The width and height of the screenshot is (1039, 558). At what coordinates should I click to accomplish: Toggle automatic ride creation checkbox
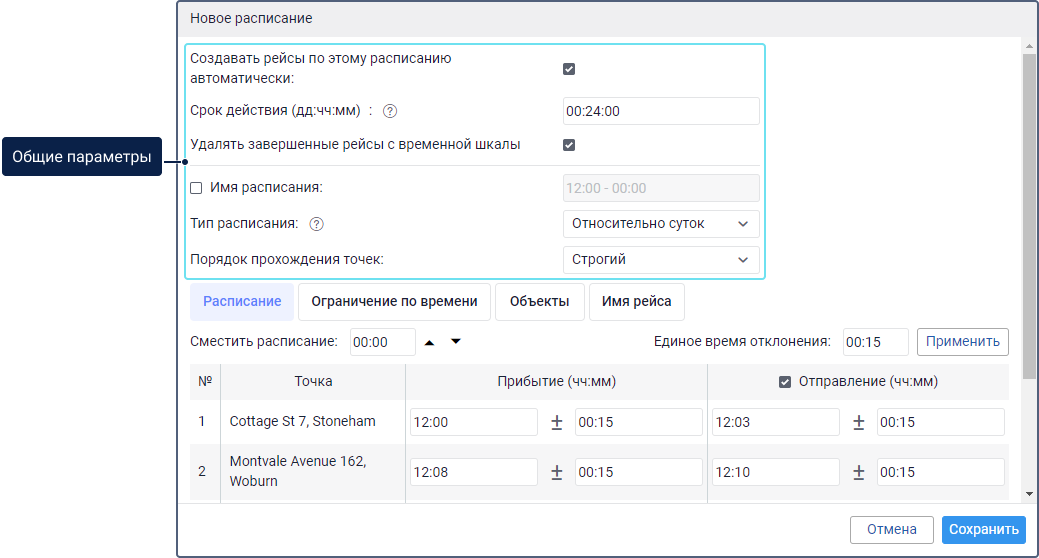(x=569, y=69)
